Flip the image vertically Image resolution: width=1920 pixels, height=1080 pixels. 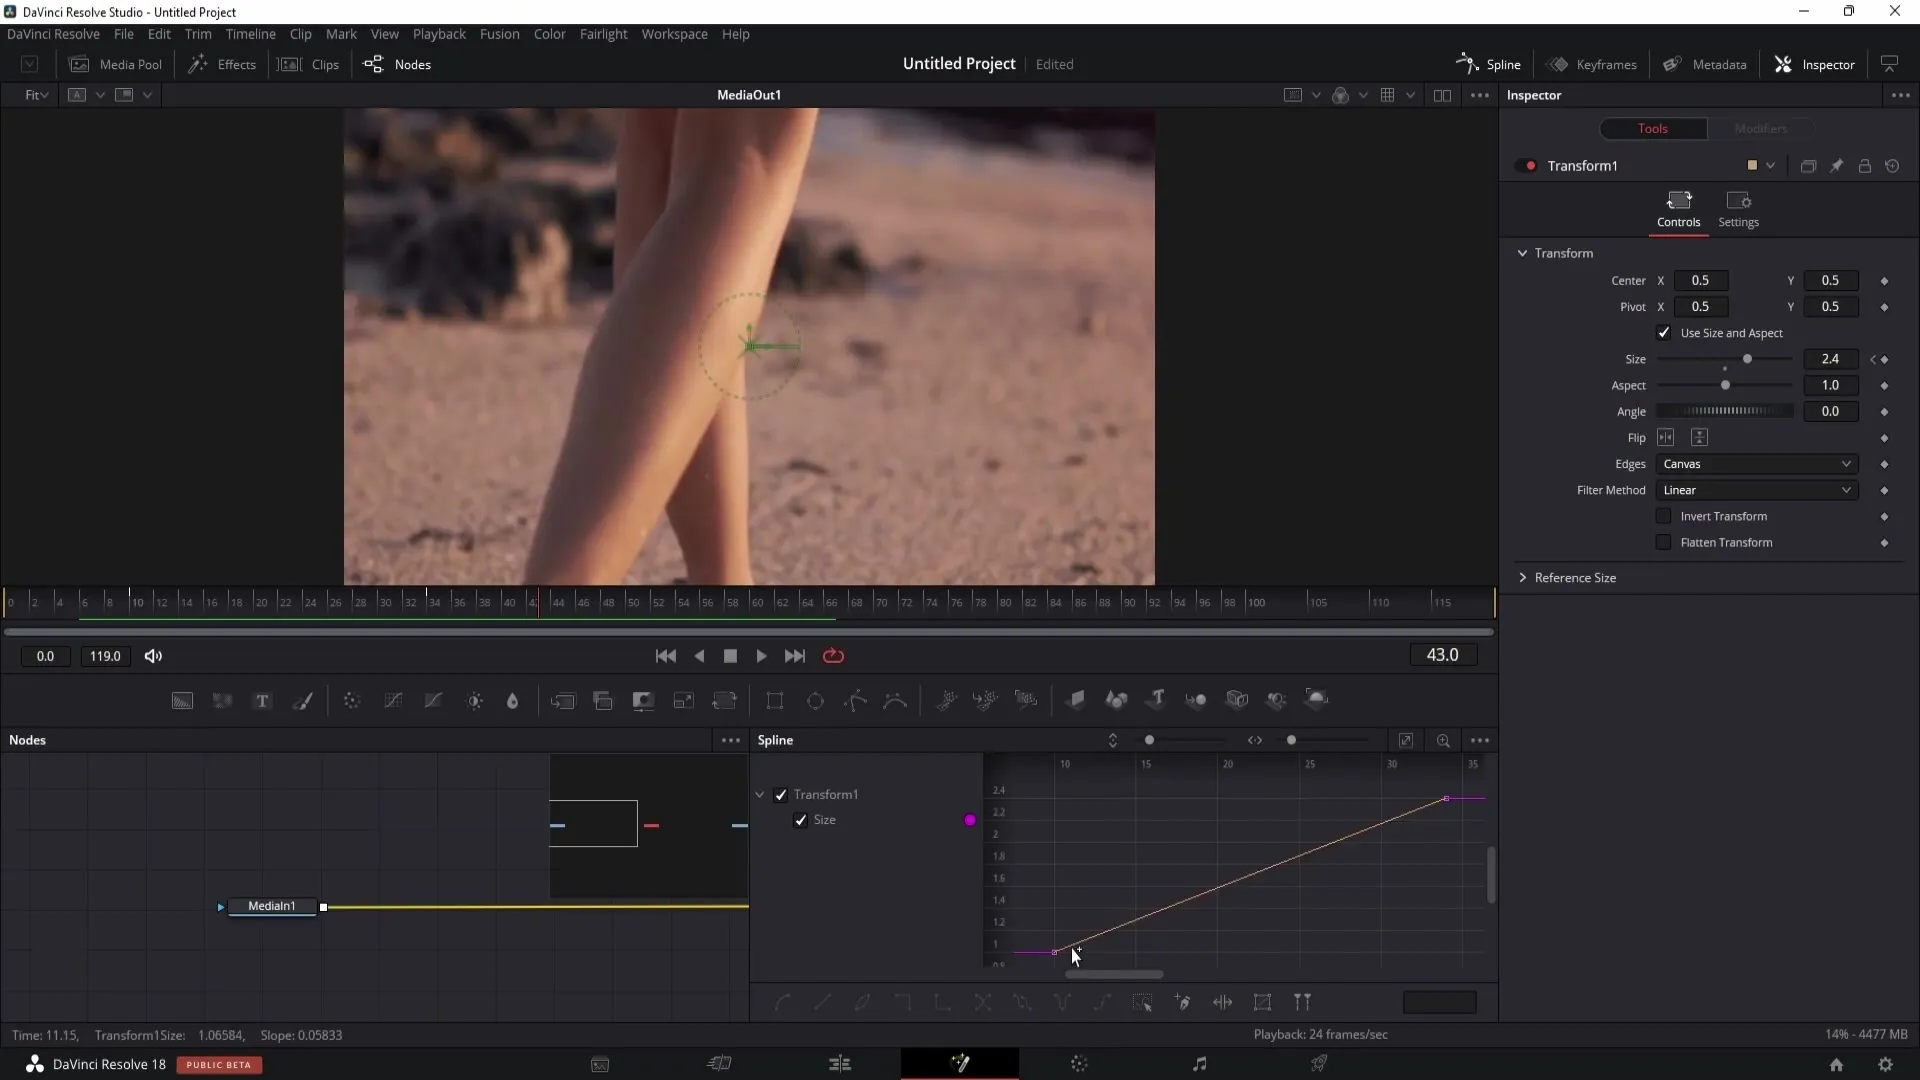1699,438
